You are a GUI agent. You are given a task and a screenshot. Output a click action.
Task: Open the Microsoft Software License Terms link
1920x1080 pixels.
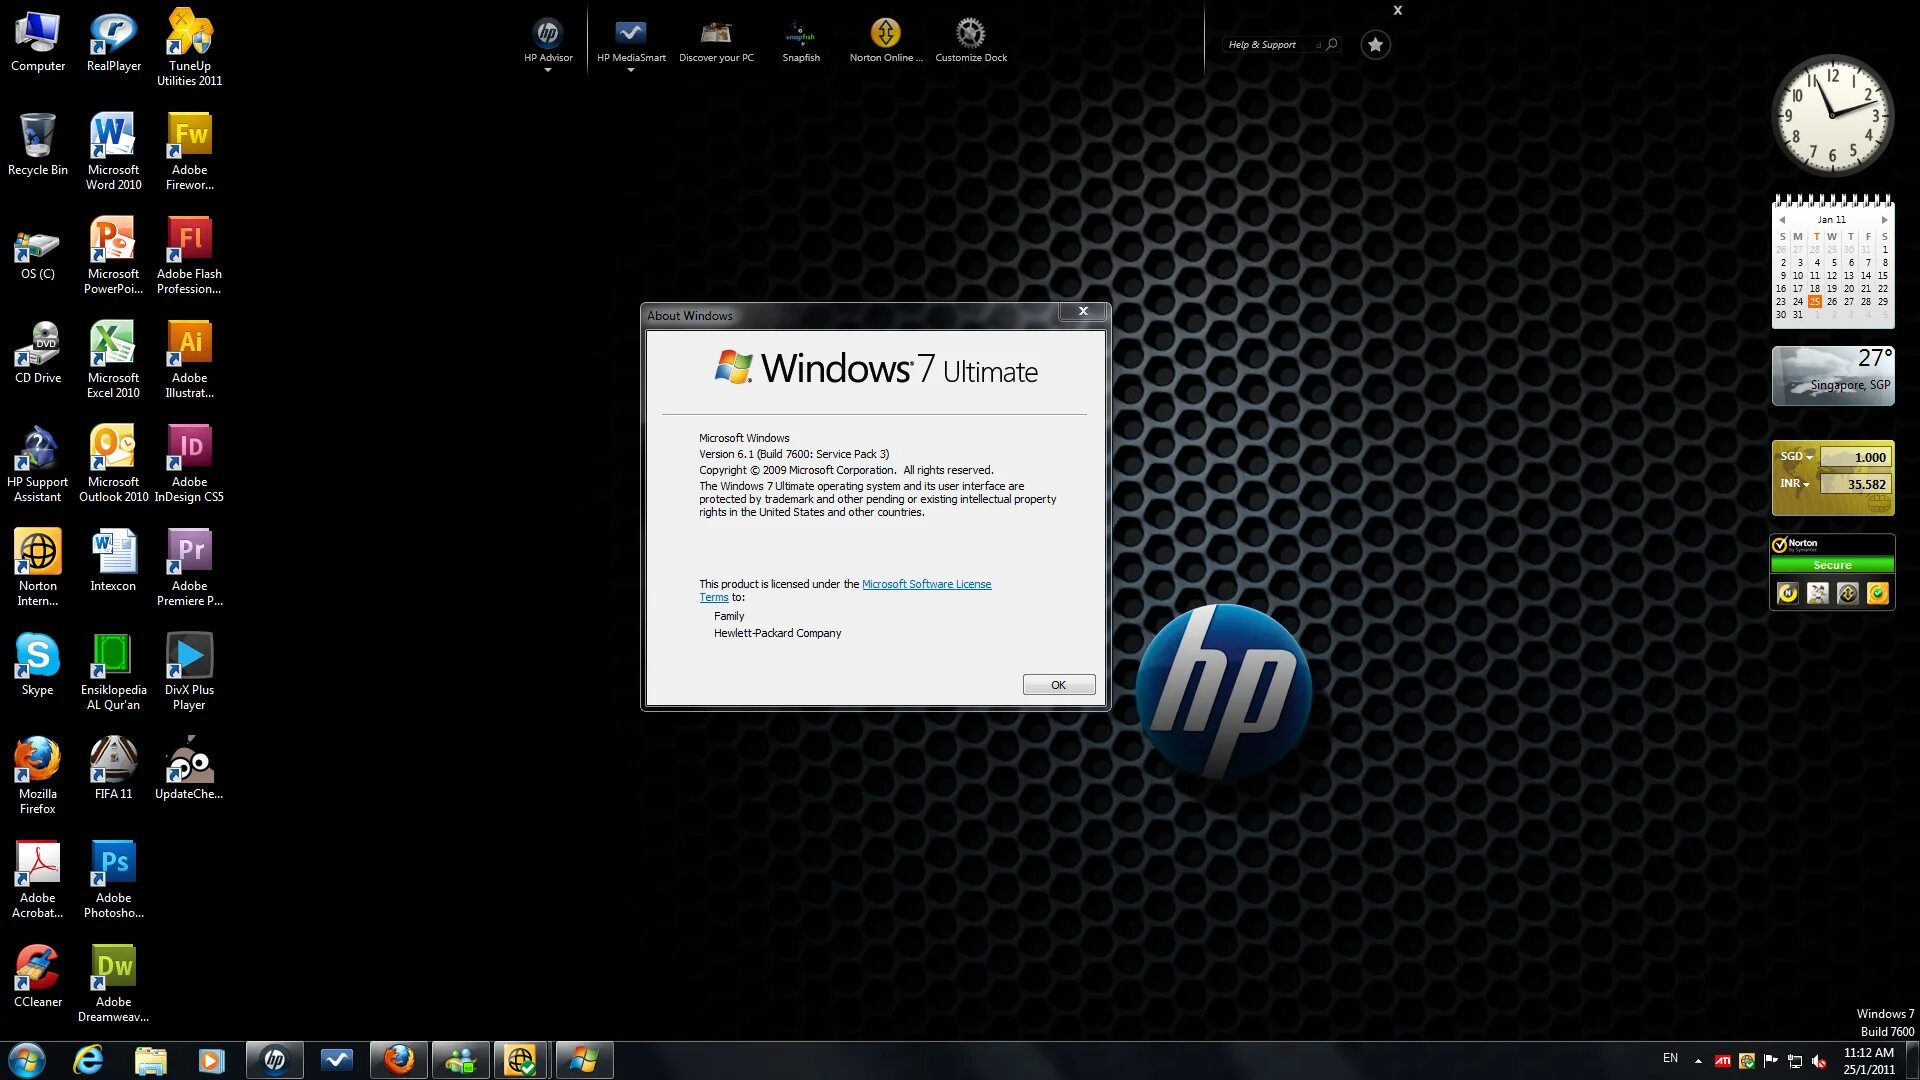pos(926,583)
